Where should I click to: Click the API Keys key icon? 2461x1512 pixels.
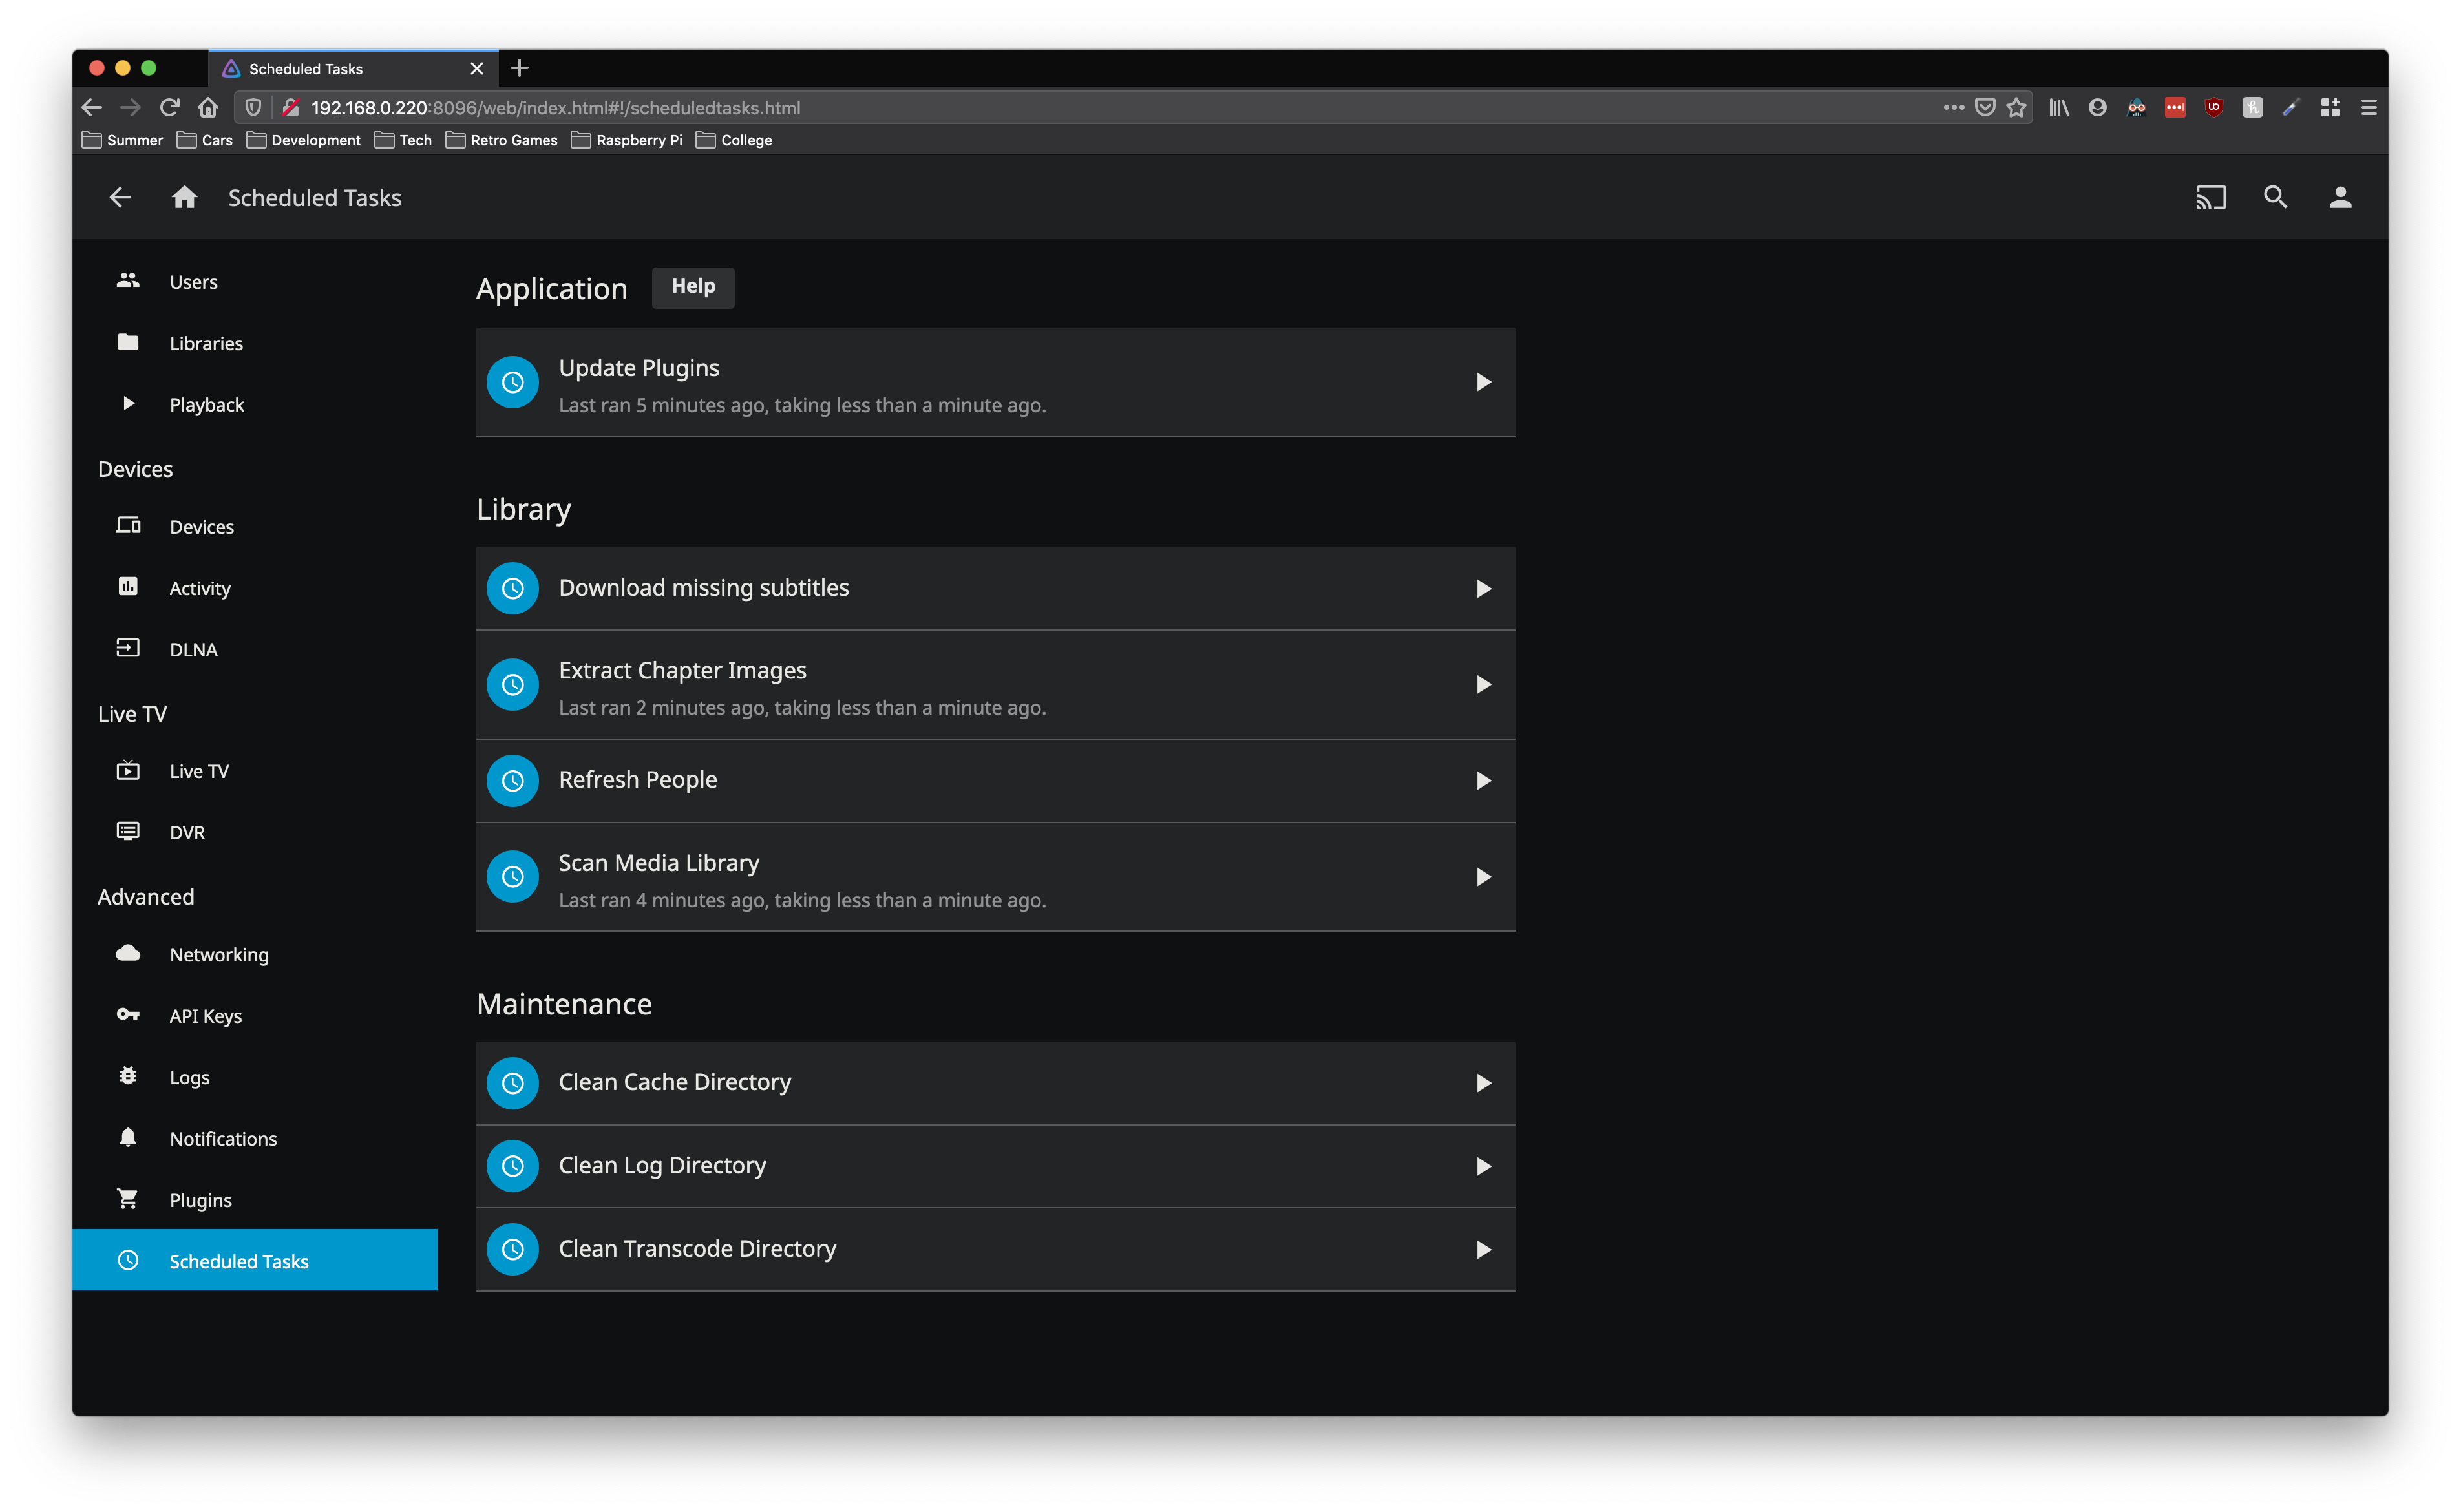(128, 1015)
